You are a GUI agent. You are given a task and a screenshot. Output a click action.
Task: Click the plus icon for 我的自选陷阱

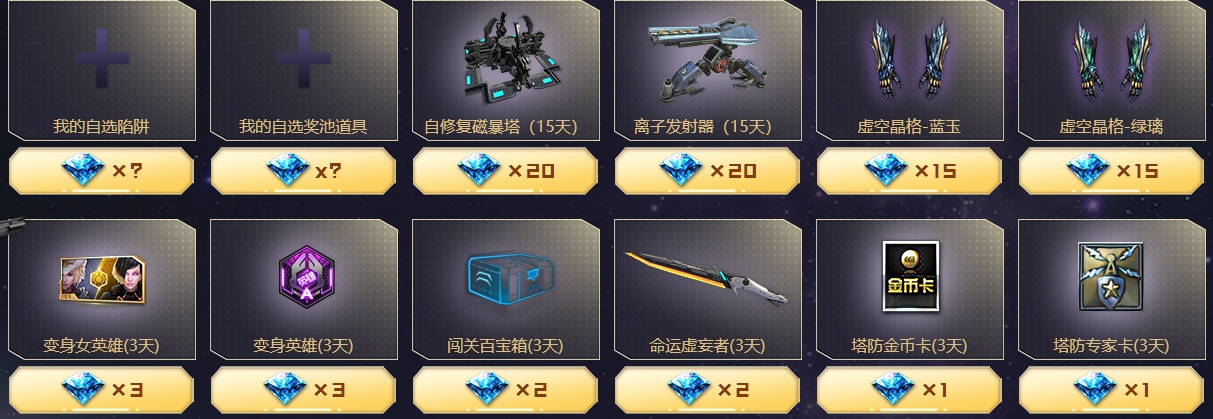click(102, 57)
